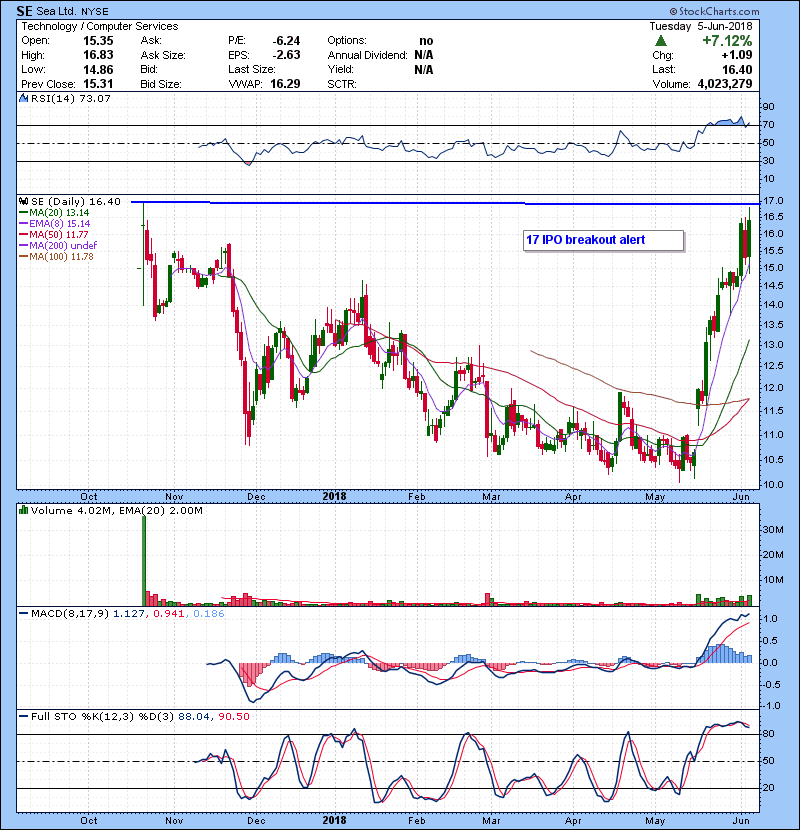Viewport: 800px width, 830px height.
Task: Click the +7.12% percent change value
Action: (x=726, y=41)
